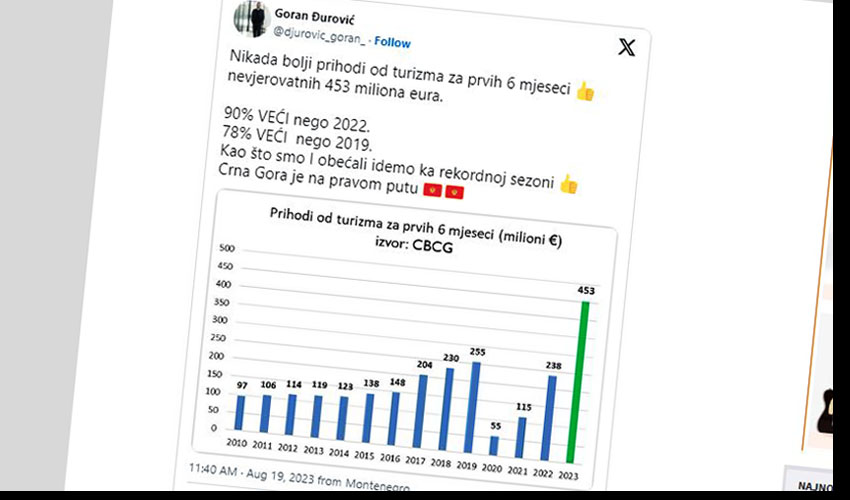
Task: Click the Montenegro flag emojis
Action: point(444,190)
